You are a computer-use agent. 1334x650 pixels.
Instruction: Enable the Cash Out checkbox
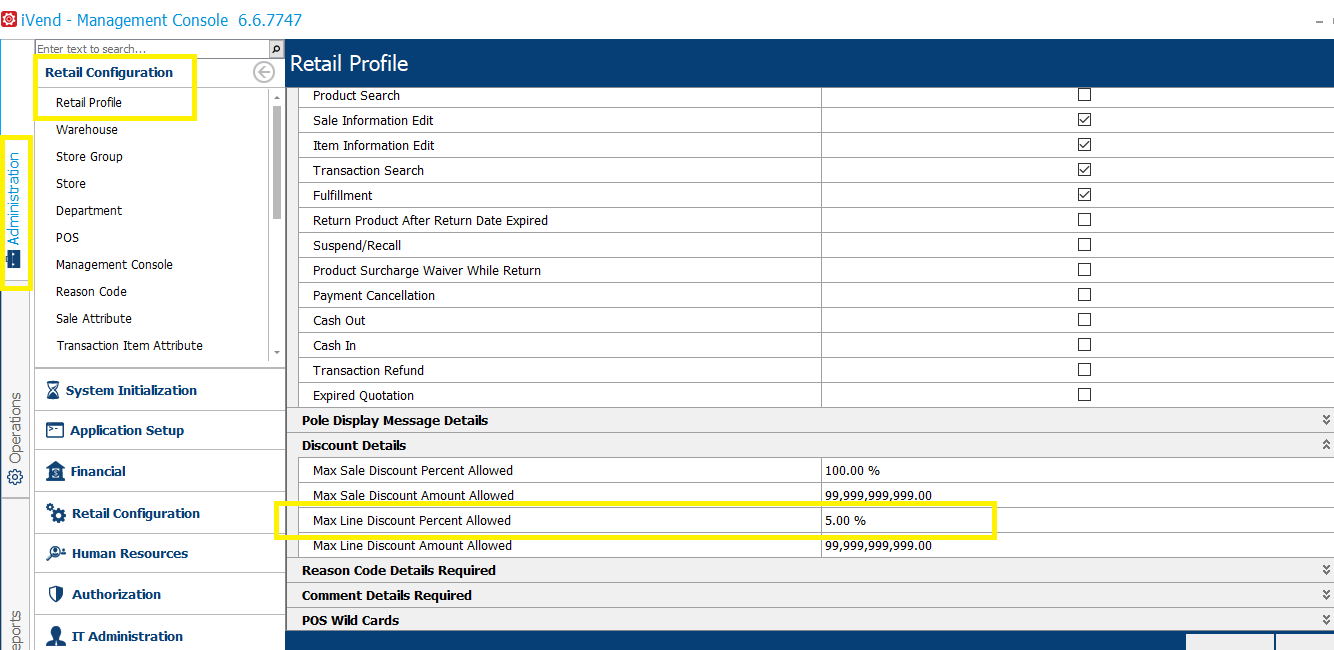click(1084, 320)
